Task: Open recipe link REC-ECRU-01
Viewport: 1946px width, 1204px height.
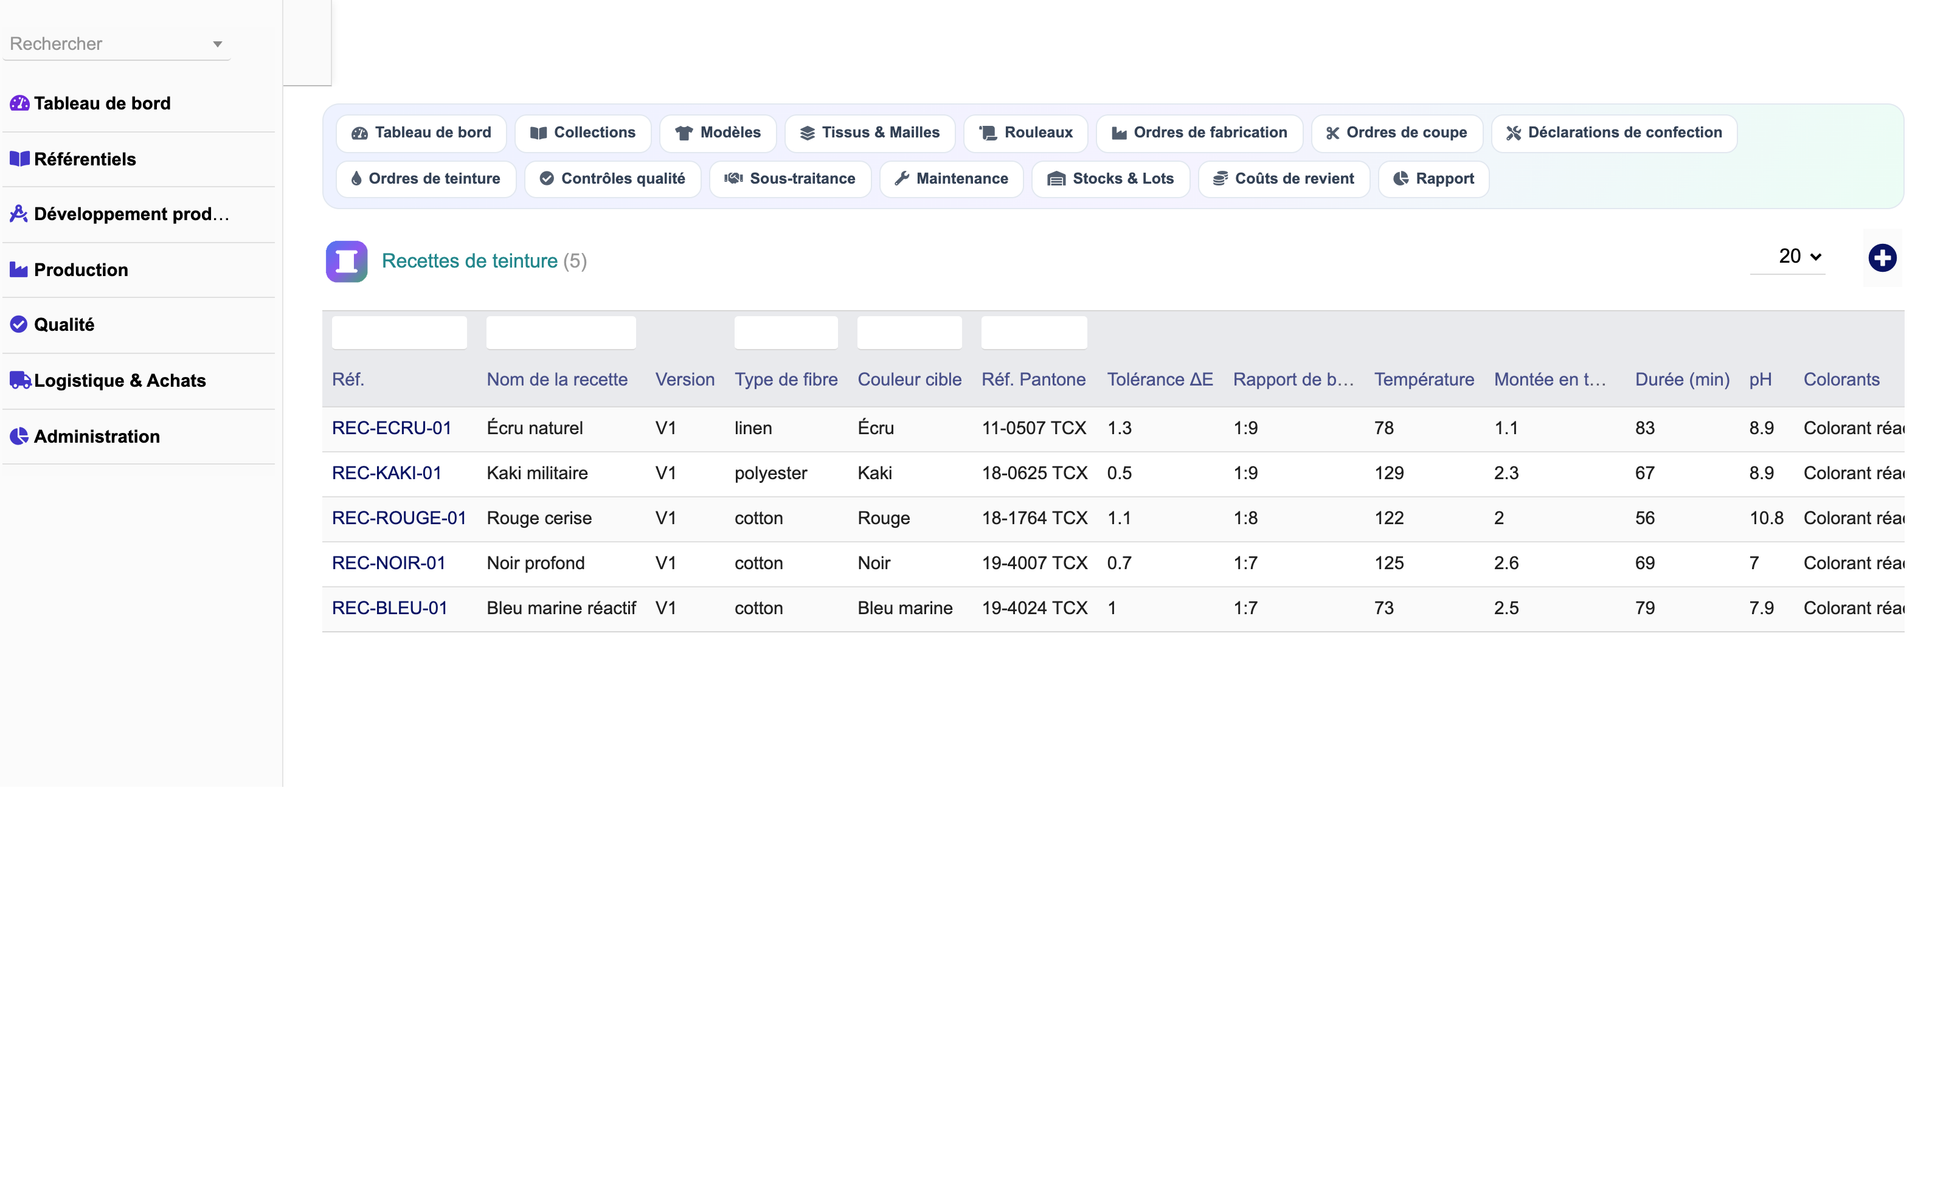Action: click(392, 428)
